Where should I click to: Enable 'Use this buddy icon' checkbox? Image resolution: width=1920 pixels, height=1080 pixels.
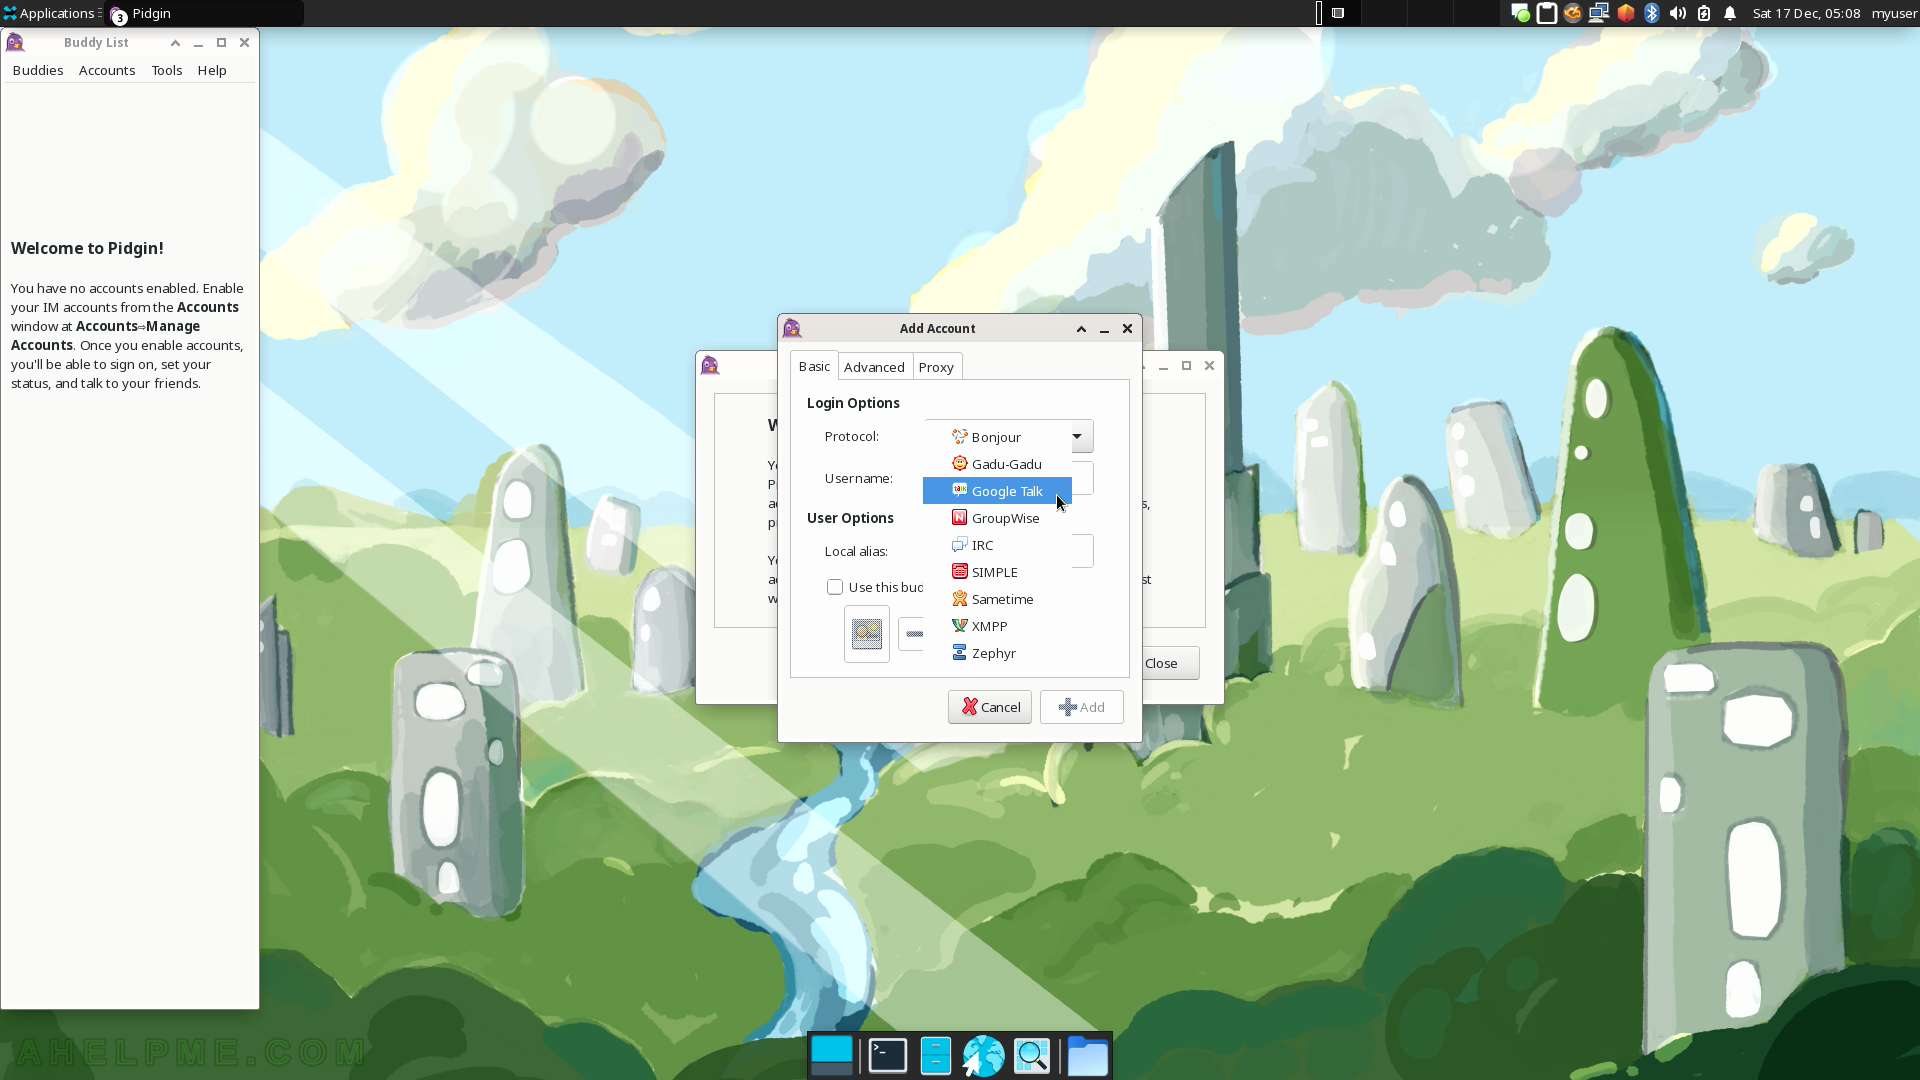coord(835,587)
